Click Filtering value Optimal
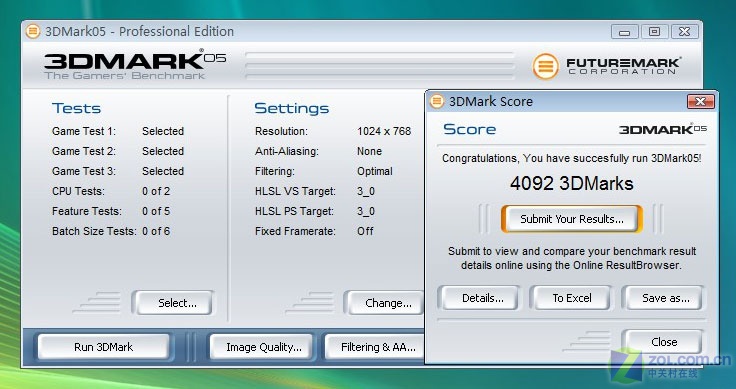 [375, 171]
